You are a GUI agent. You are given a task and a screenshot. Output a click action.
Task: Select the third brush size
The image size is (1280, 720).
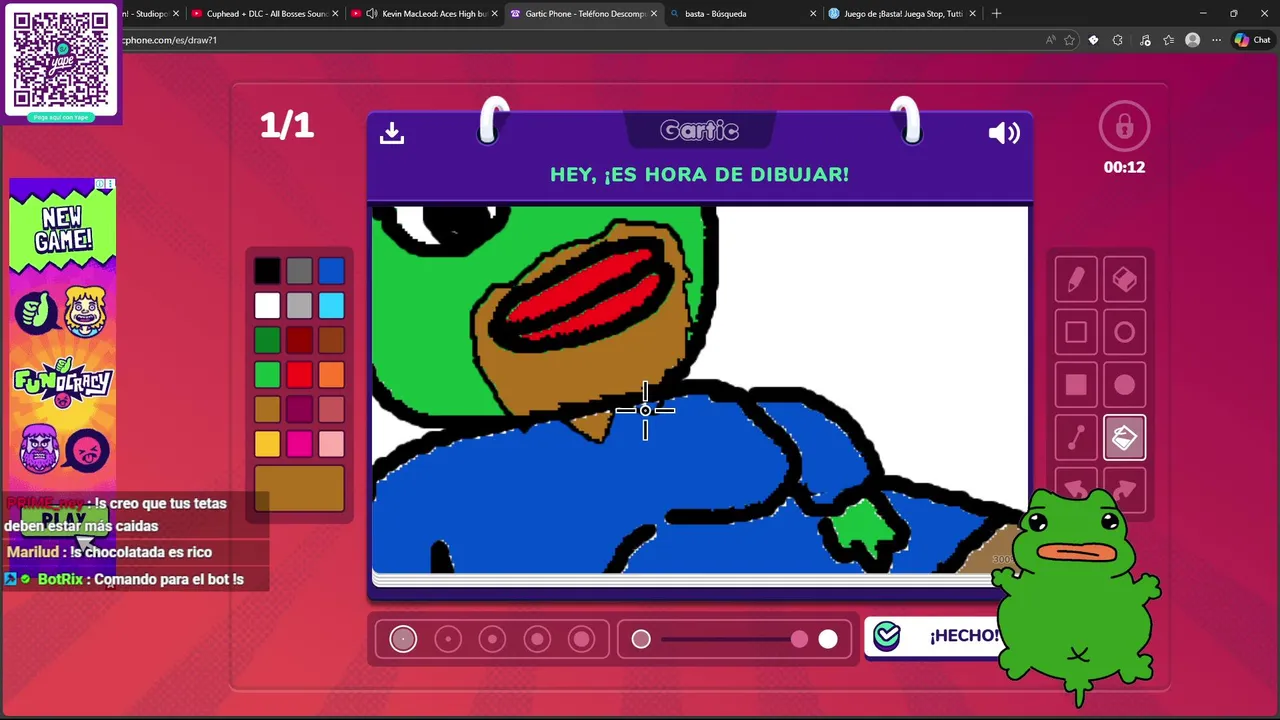pyautogui.click(x=492, y=639)
